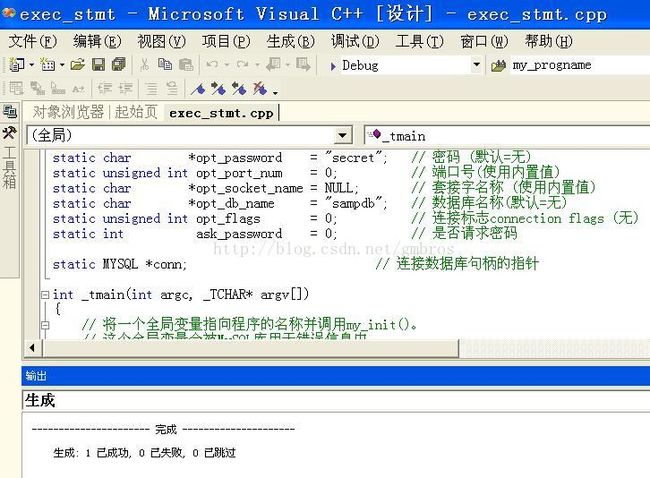Click the Paste clipboard icon
This screenshot has width=650, height=478.
(x=186, y=65)
